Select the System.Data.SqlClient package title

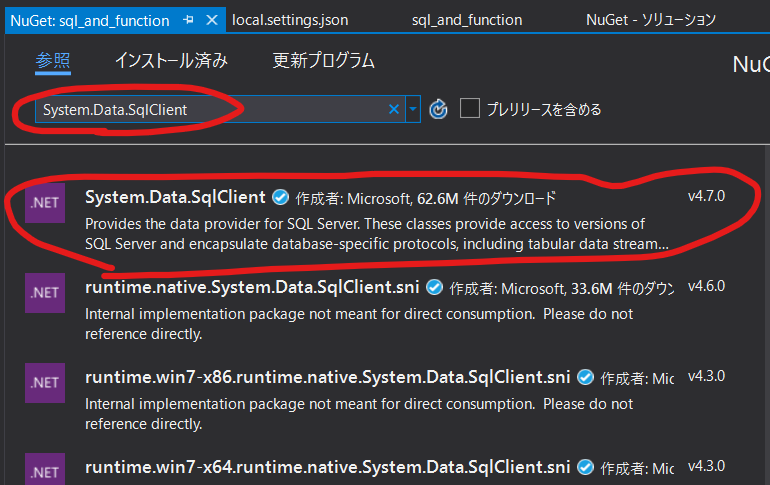(x=175, y=197)
